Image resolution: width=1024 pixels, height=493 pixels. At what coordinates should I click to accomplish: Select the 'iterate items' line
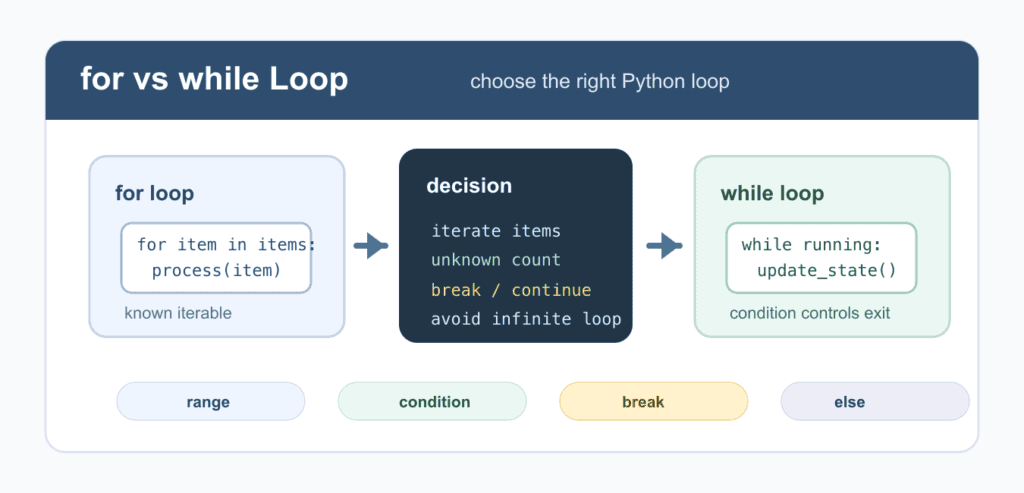496,231
